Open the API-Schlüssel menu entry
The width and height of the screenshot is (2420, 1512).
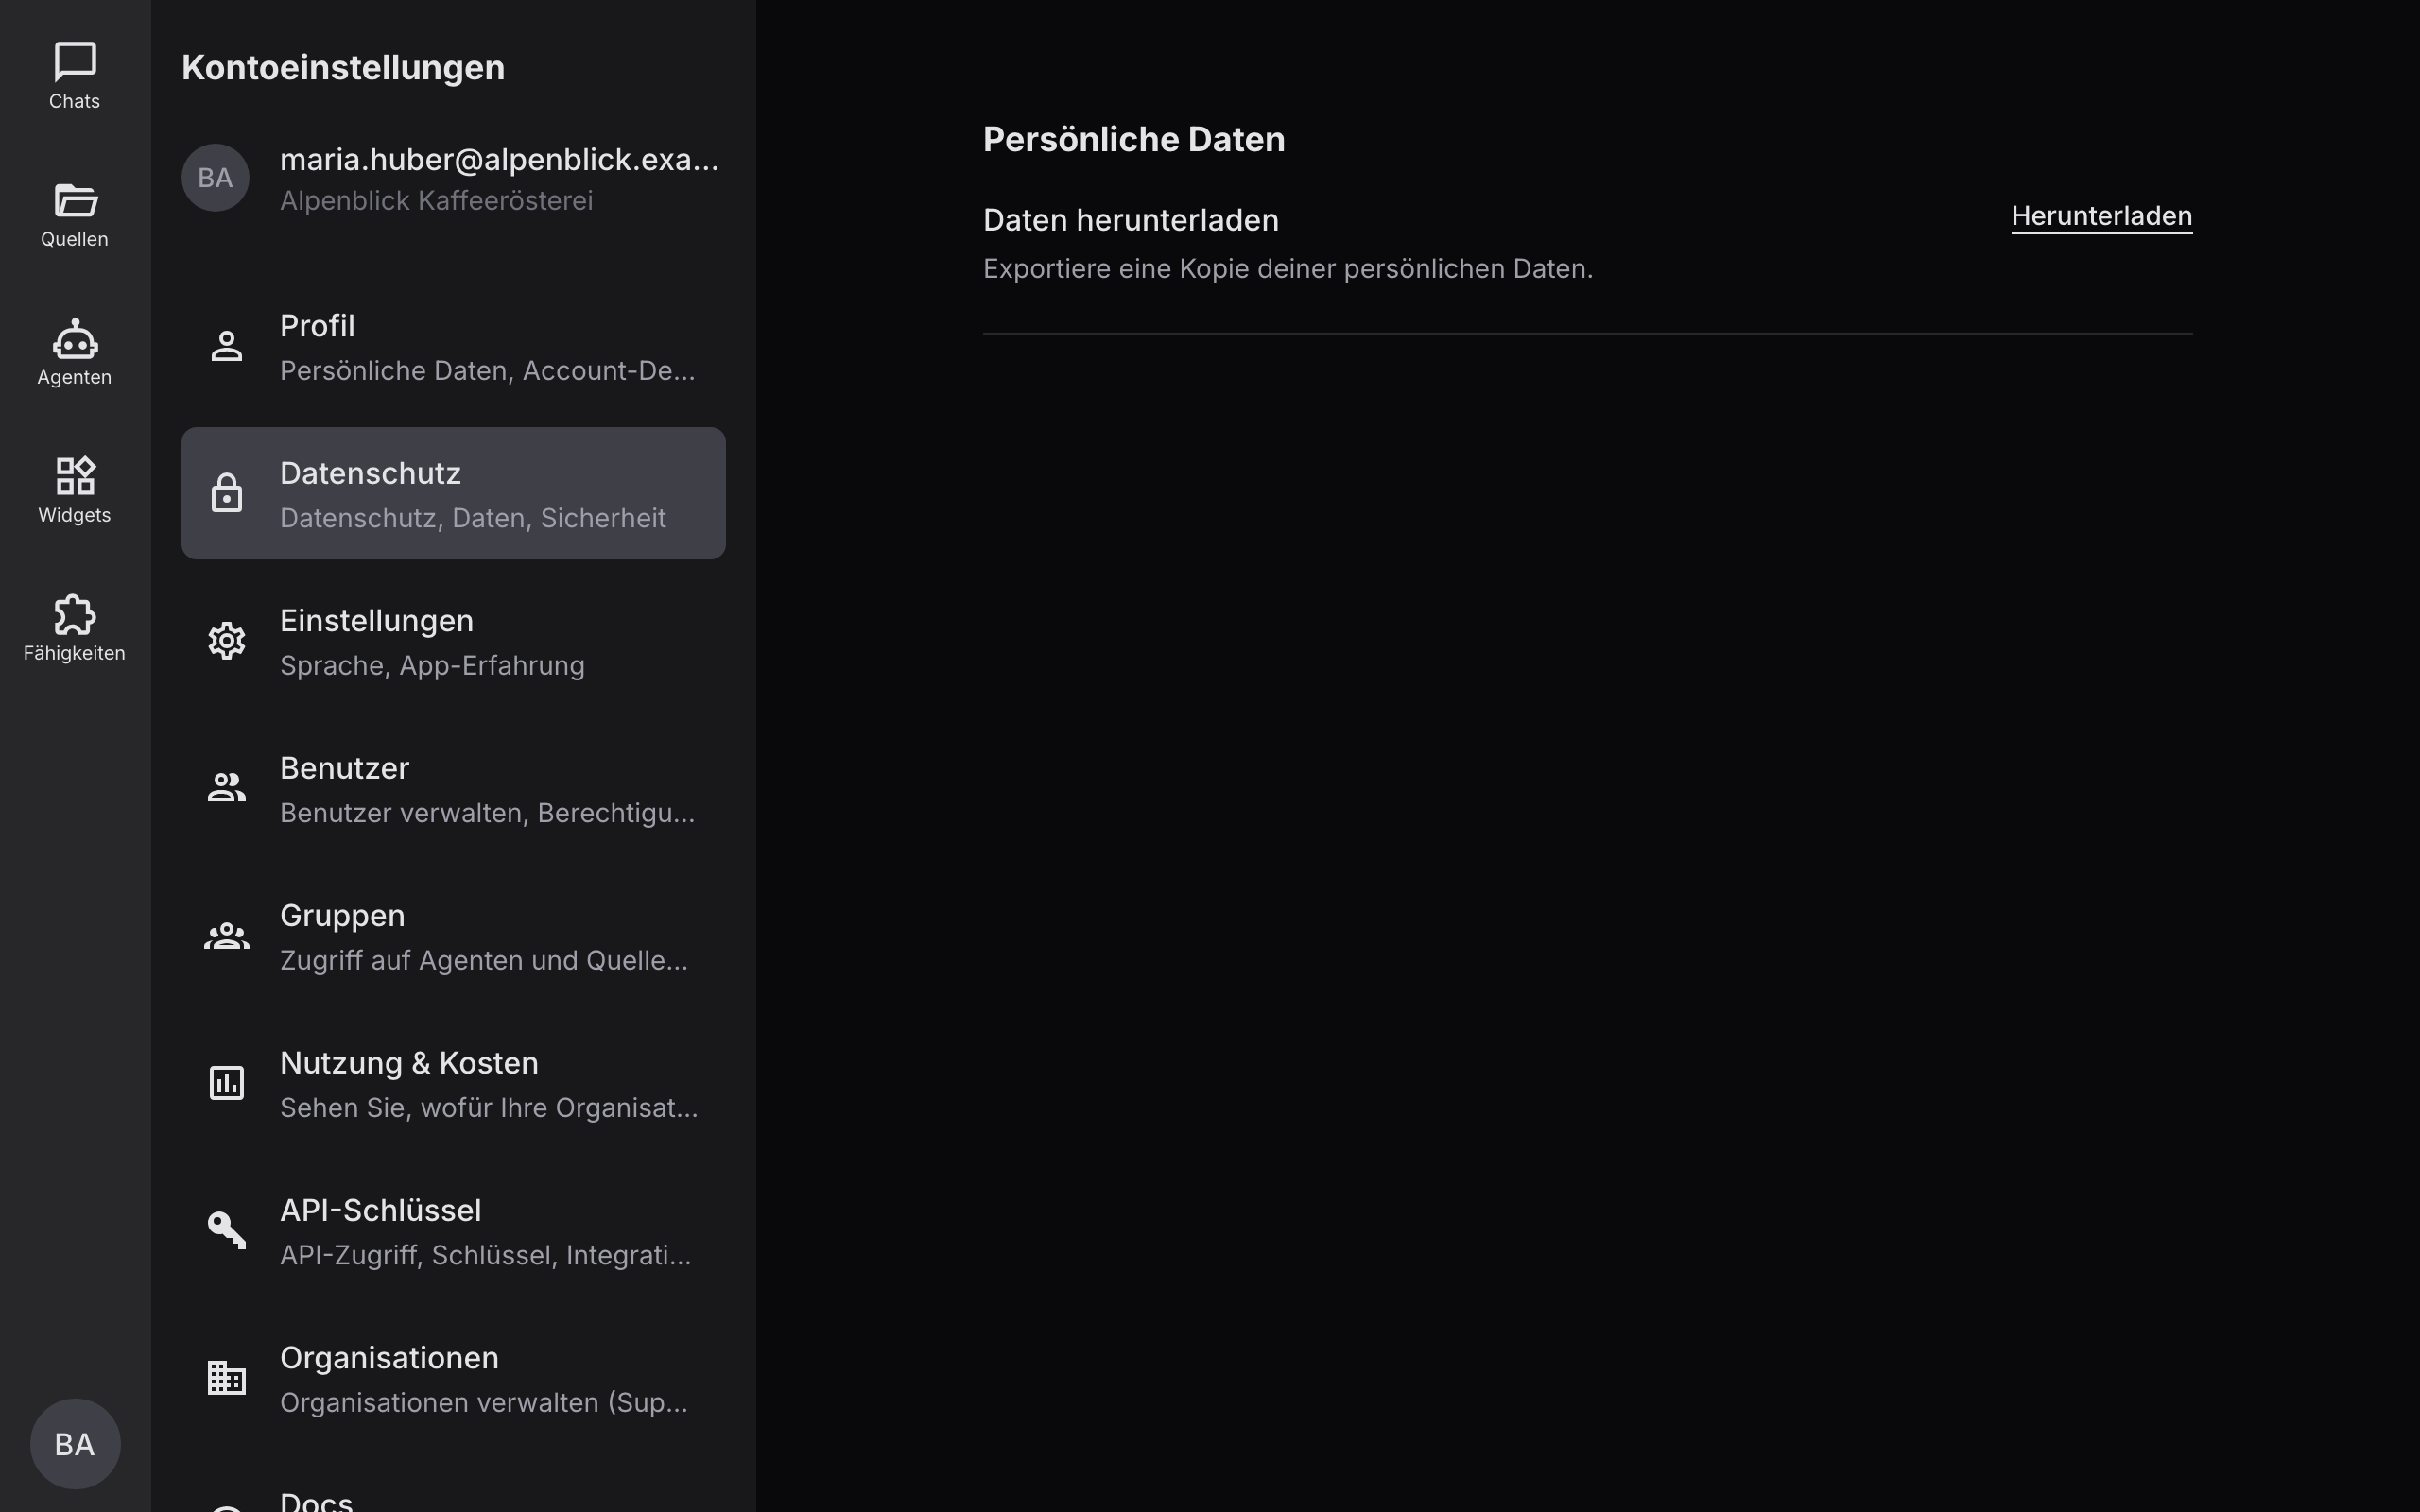[453, 1230]
